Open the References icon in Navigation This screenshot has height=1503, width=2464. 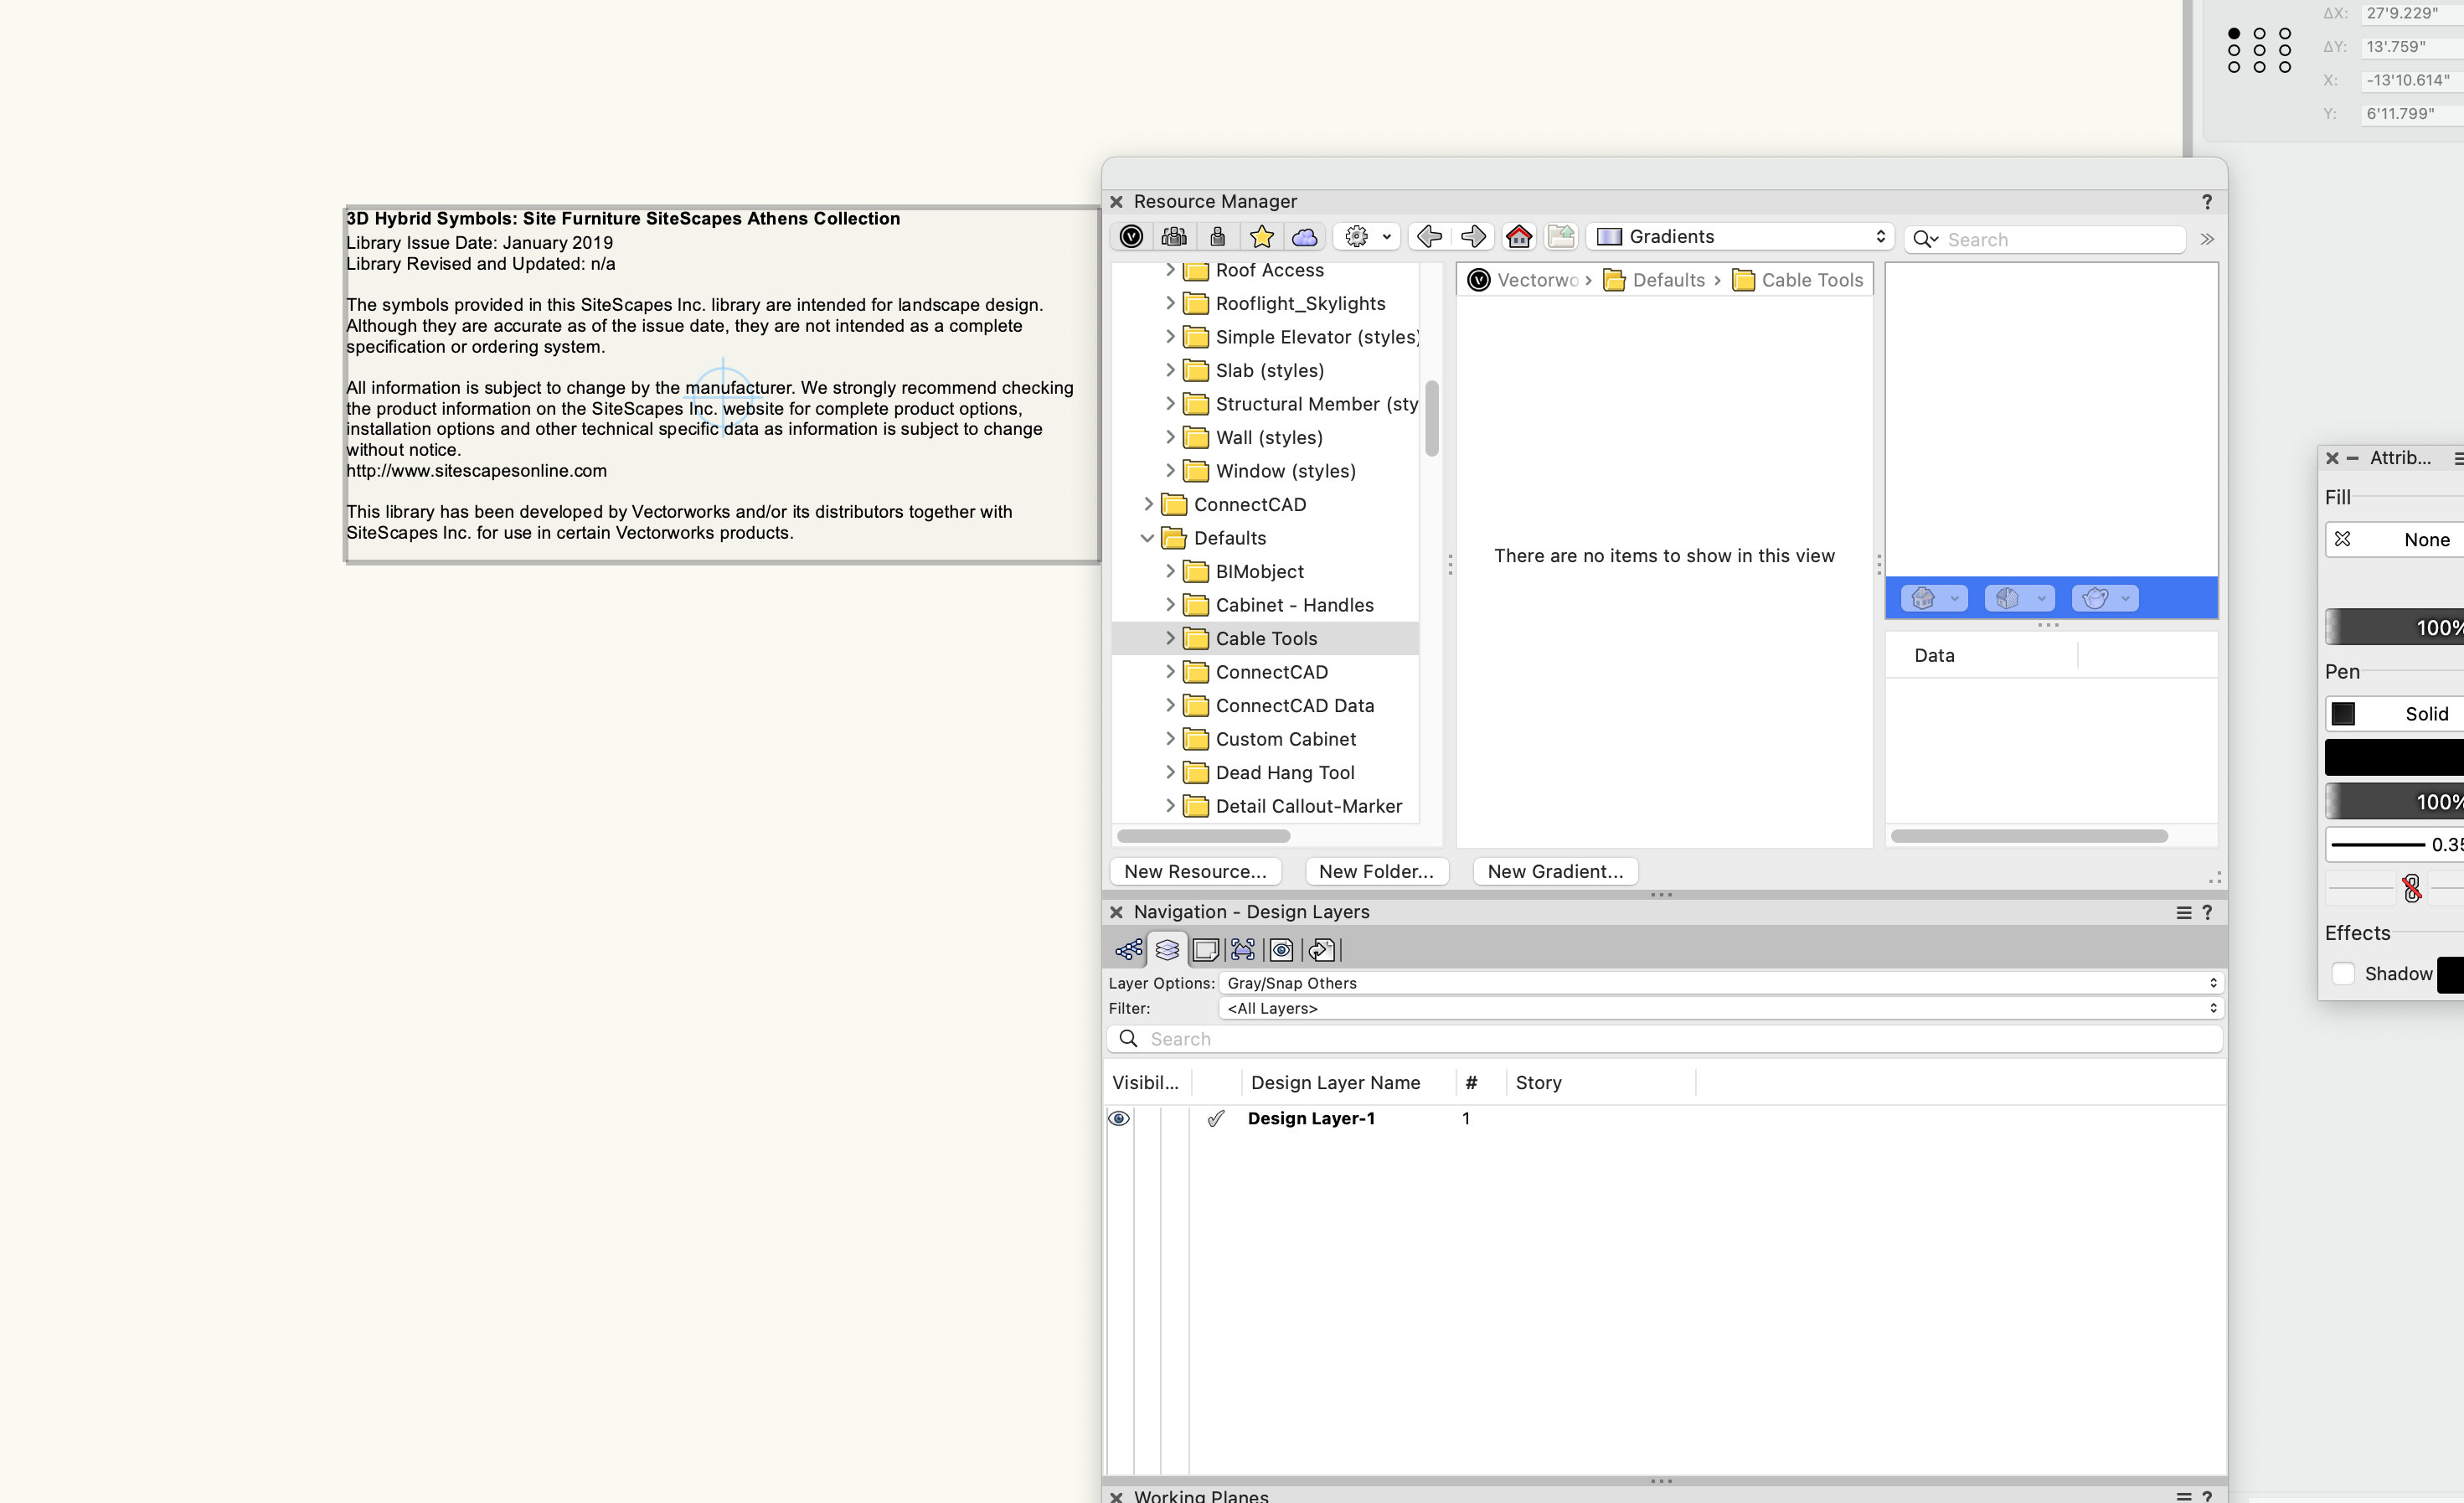[1322, 949]
